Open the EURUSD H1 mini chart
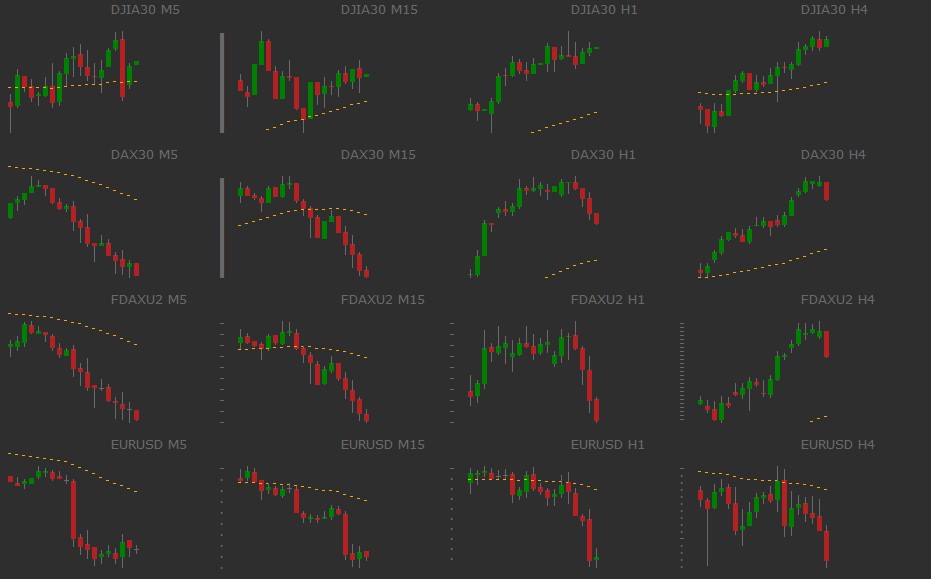This screenshot has width=931, height=579. 533,512
